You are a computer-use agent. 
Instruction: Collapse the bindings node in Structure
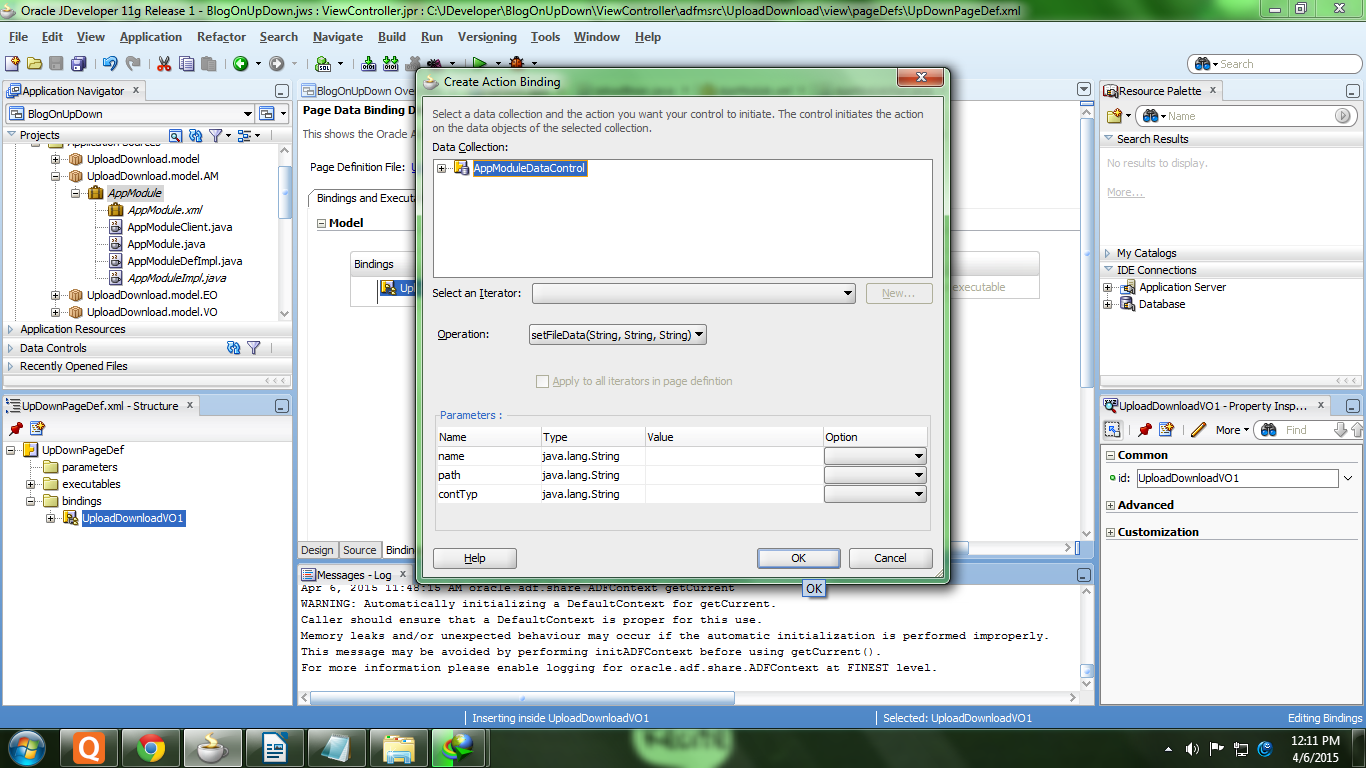point(31,501)
